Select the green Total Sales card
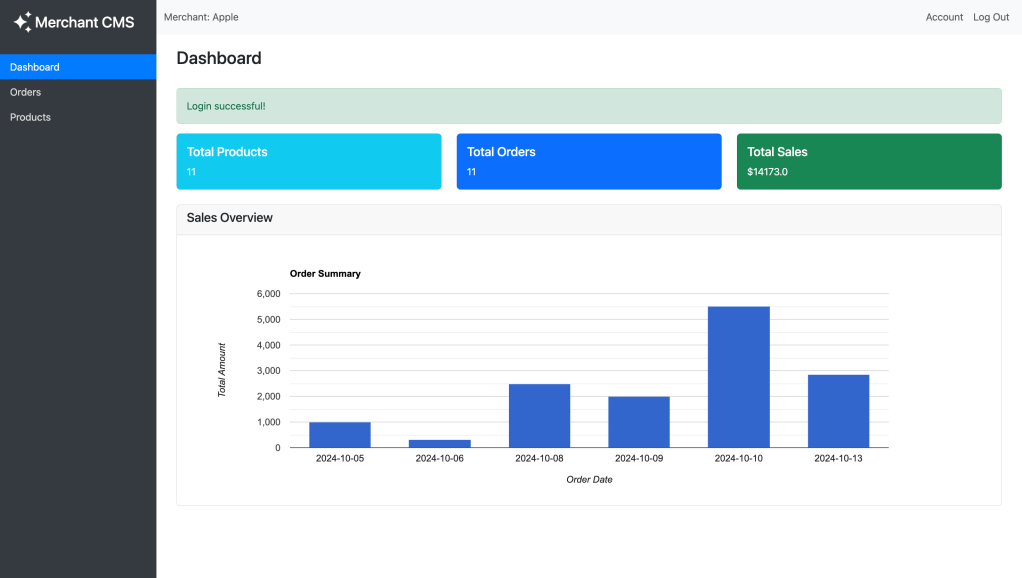Screen dimensions: 1022x578 (x=869, y=161)
